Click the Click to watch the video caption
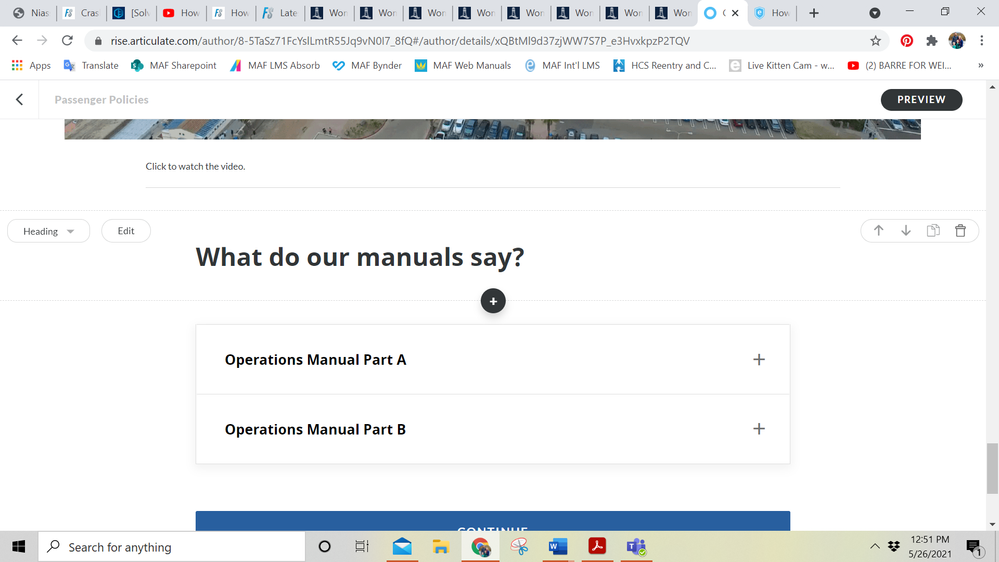 click(x=195, y=166)
